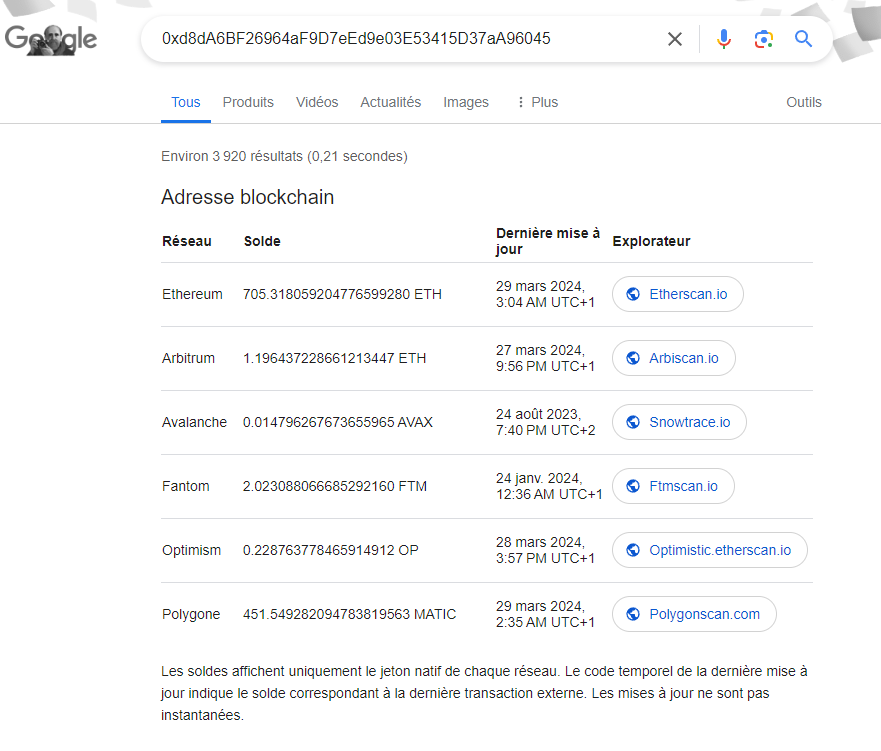
Task: Click the microphone icon for voice search
Action: tap(723, 38)
